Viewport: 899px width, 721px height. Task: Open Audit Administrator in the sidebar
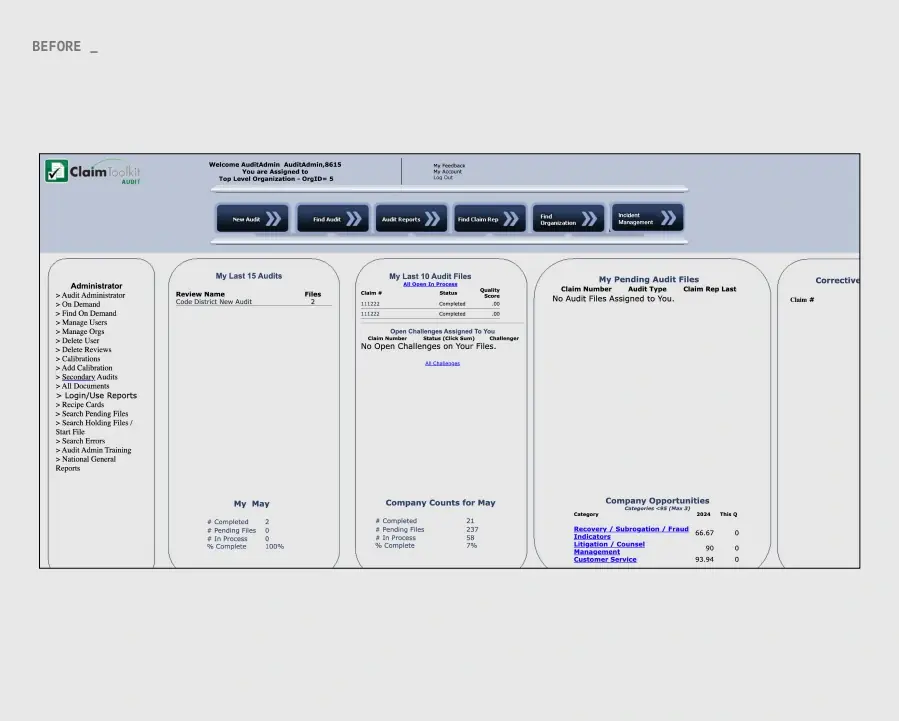click(90, 295)
